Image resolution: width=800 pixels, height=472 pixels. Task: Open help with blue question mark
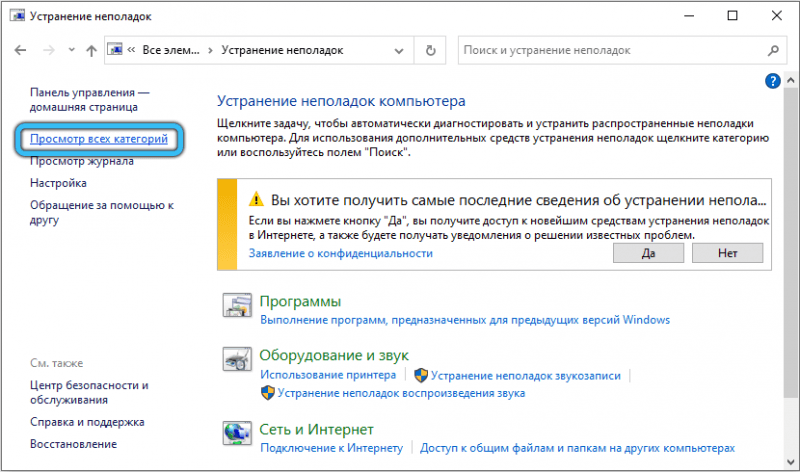click(x=772, y=81)
